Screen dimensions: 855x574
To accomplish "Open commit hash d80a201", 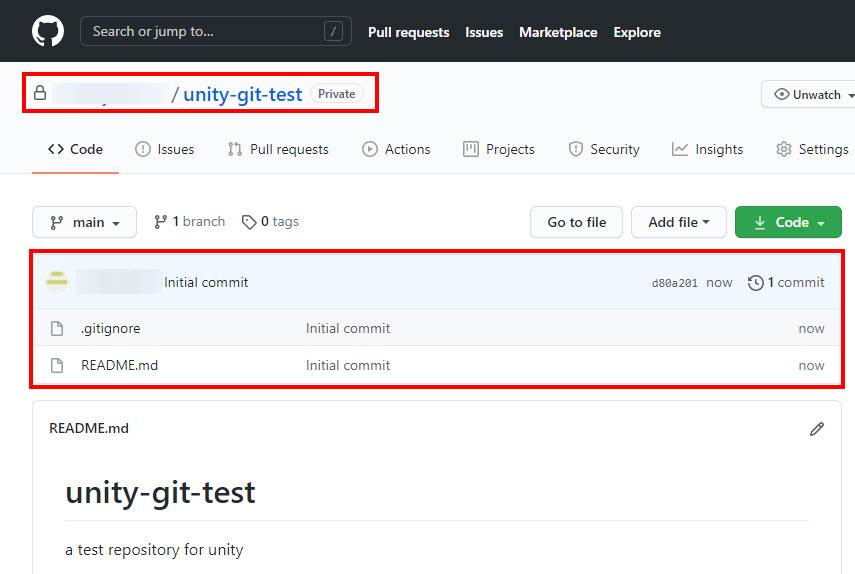I will point(675,283).
